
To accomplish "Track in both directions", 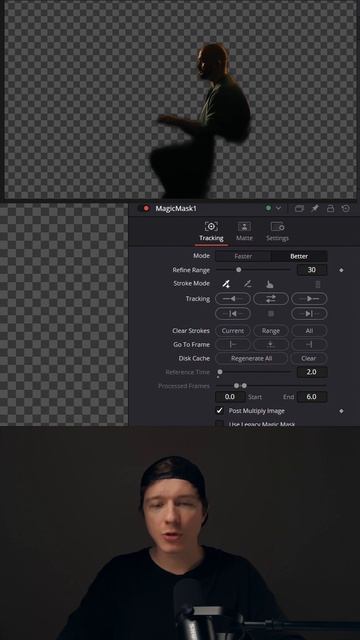I will tap(271, 299).
